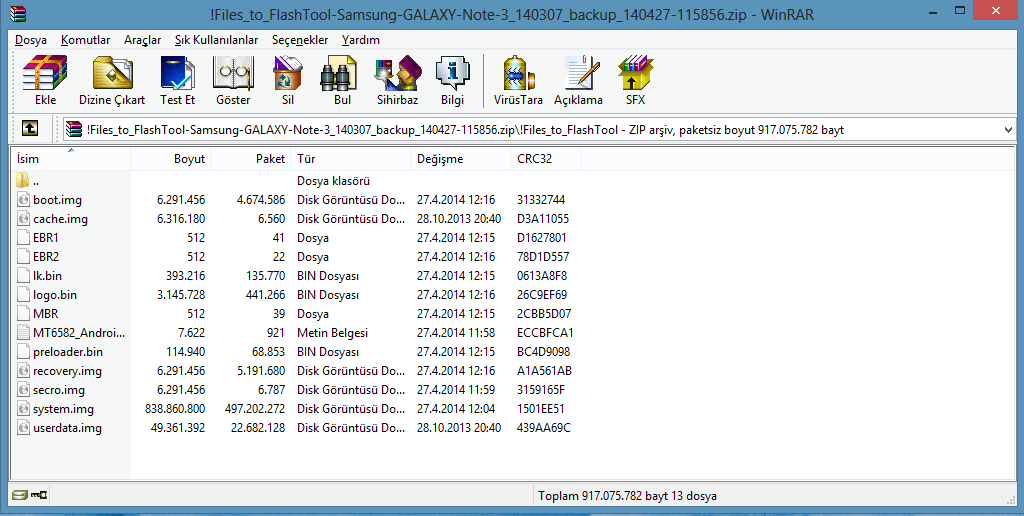The height and width of the screenshot is (516, 1024).
Task: Expand the archive path dropdown
Action: [1007, 130]
